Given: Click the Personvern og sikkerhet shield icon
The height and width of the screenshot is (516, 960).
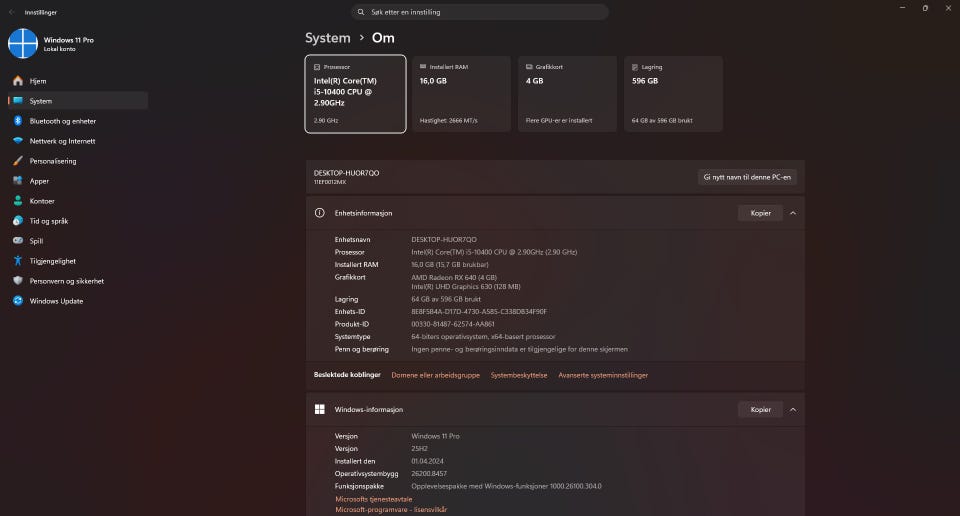Looking at the screenshot, I should pos(18,280).
